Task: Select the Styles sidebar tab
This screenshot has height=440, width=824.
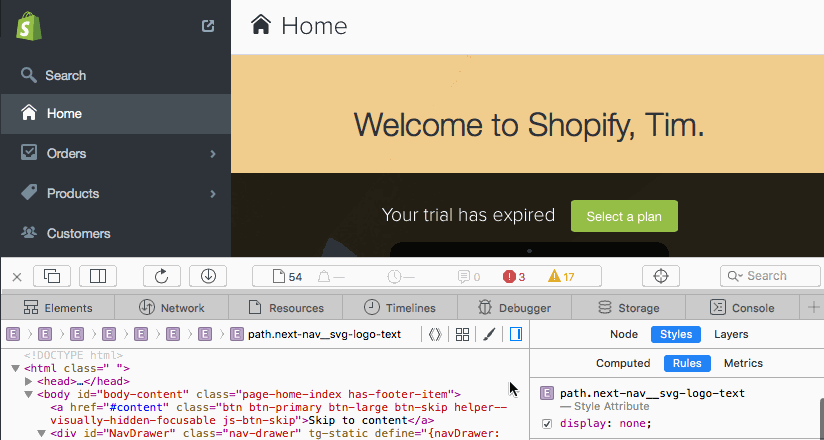Action: click(x=676, y=334)
